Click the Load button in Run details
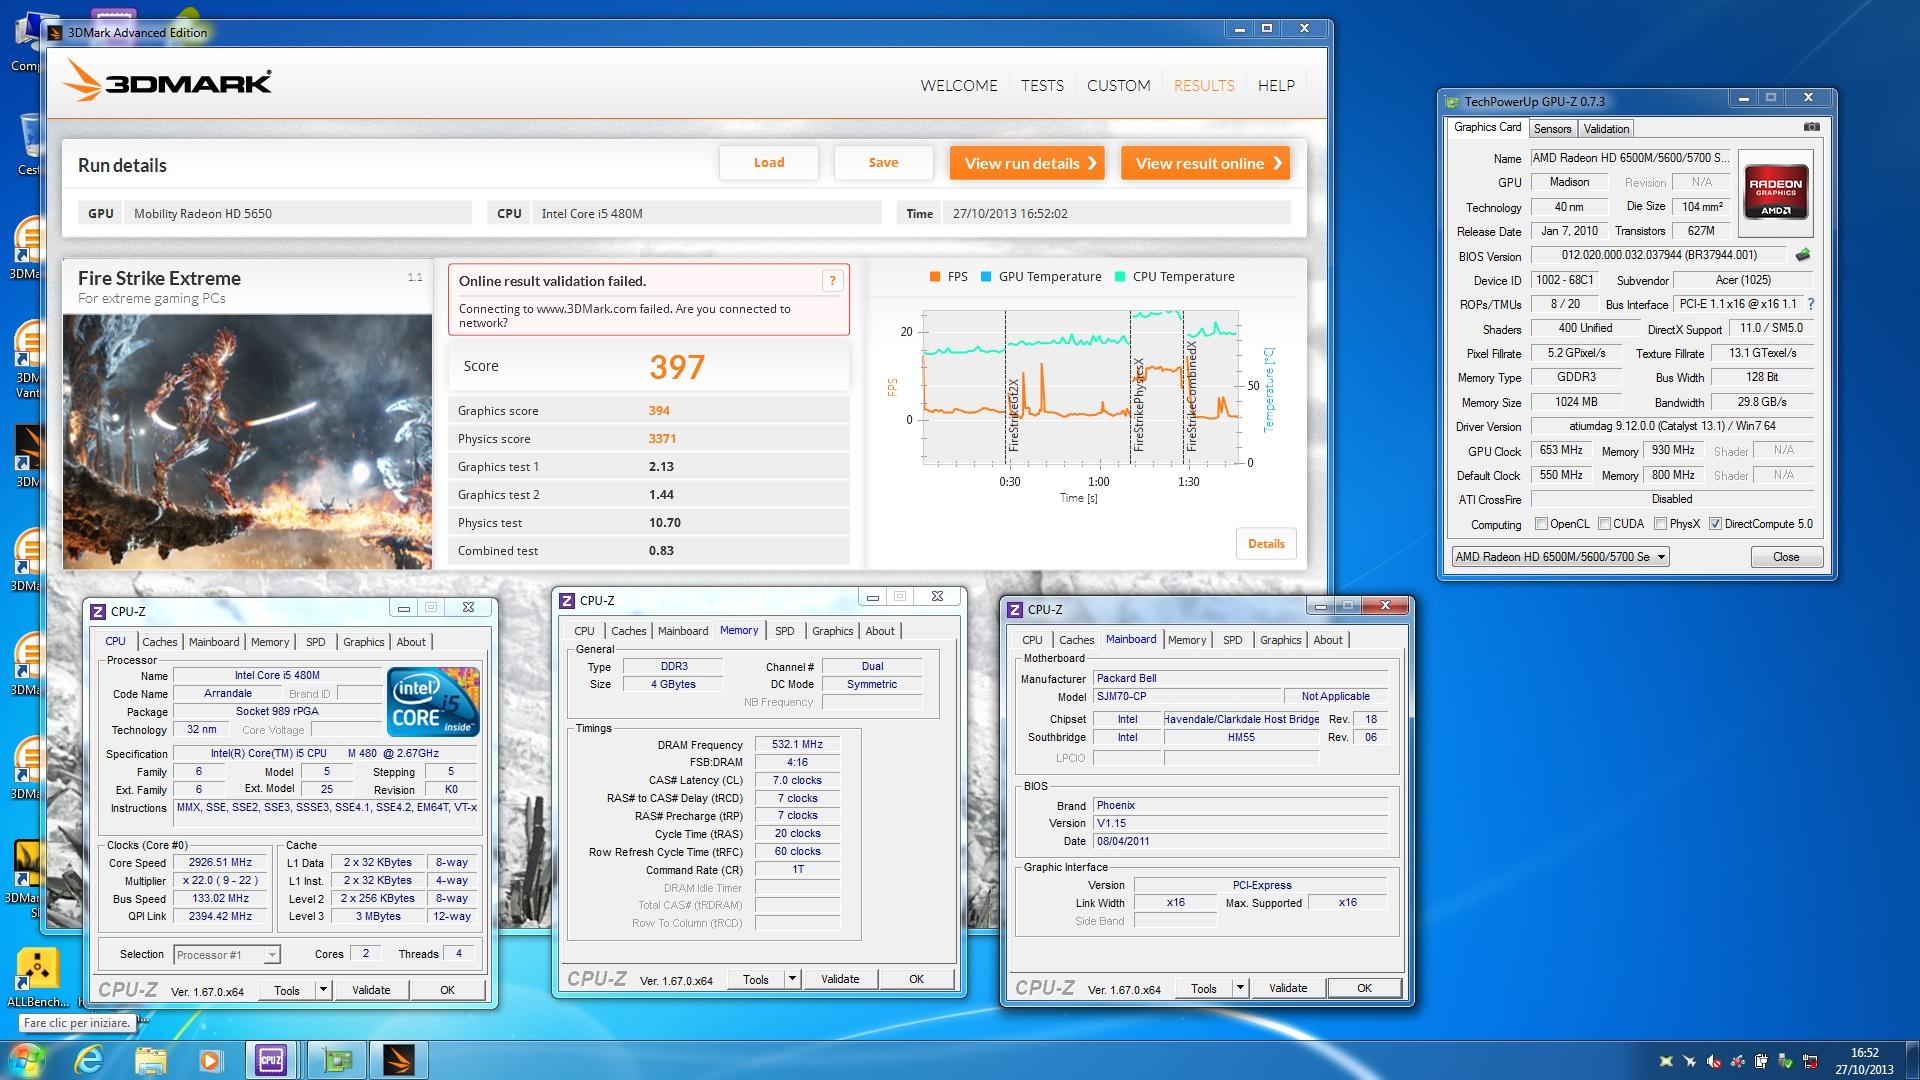 pos(768,163)
